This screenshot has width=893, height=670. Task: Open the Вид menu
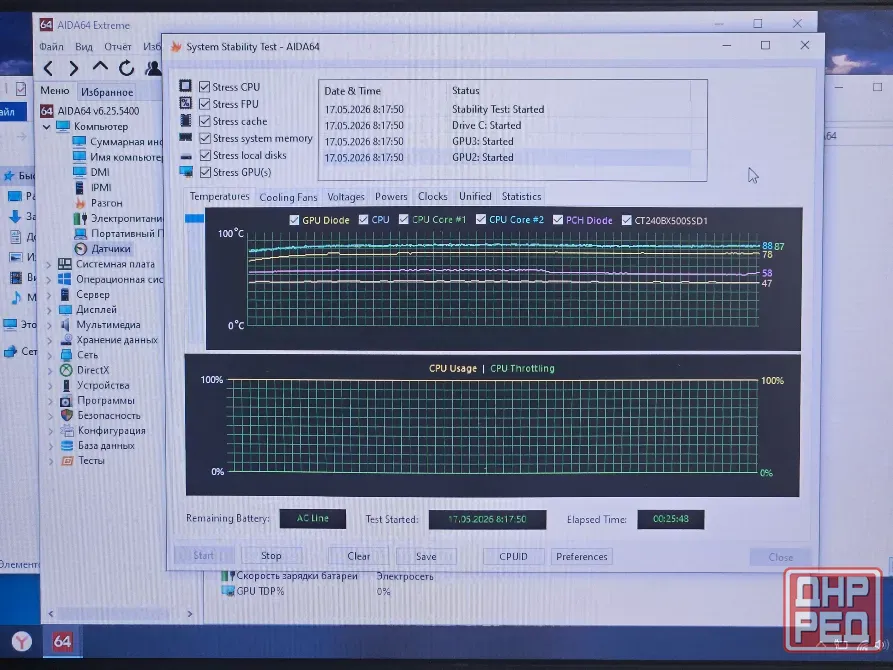(84, 47)
